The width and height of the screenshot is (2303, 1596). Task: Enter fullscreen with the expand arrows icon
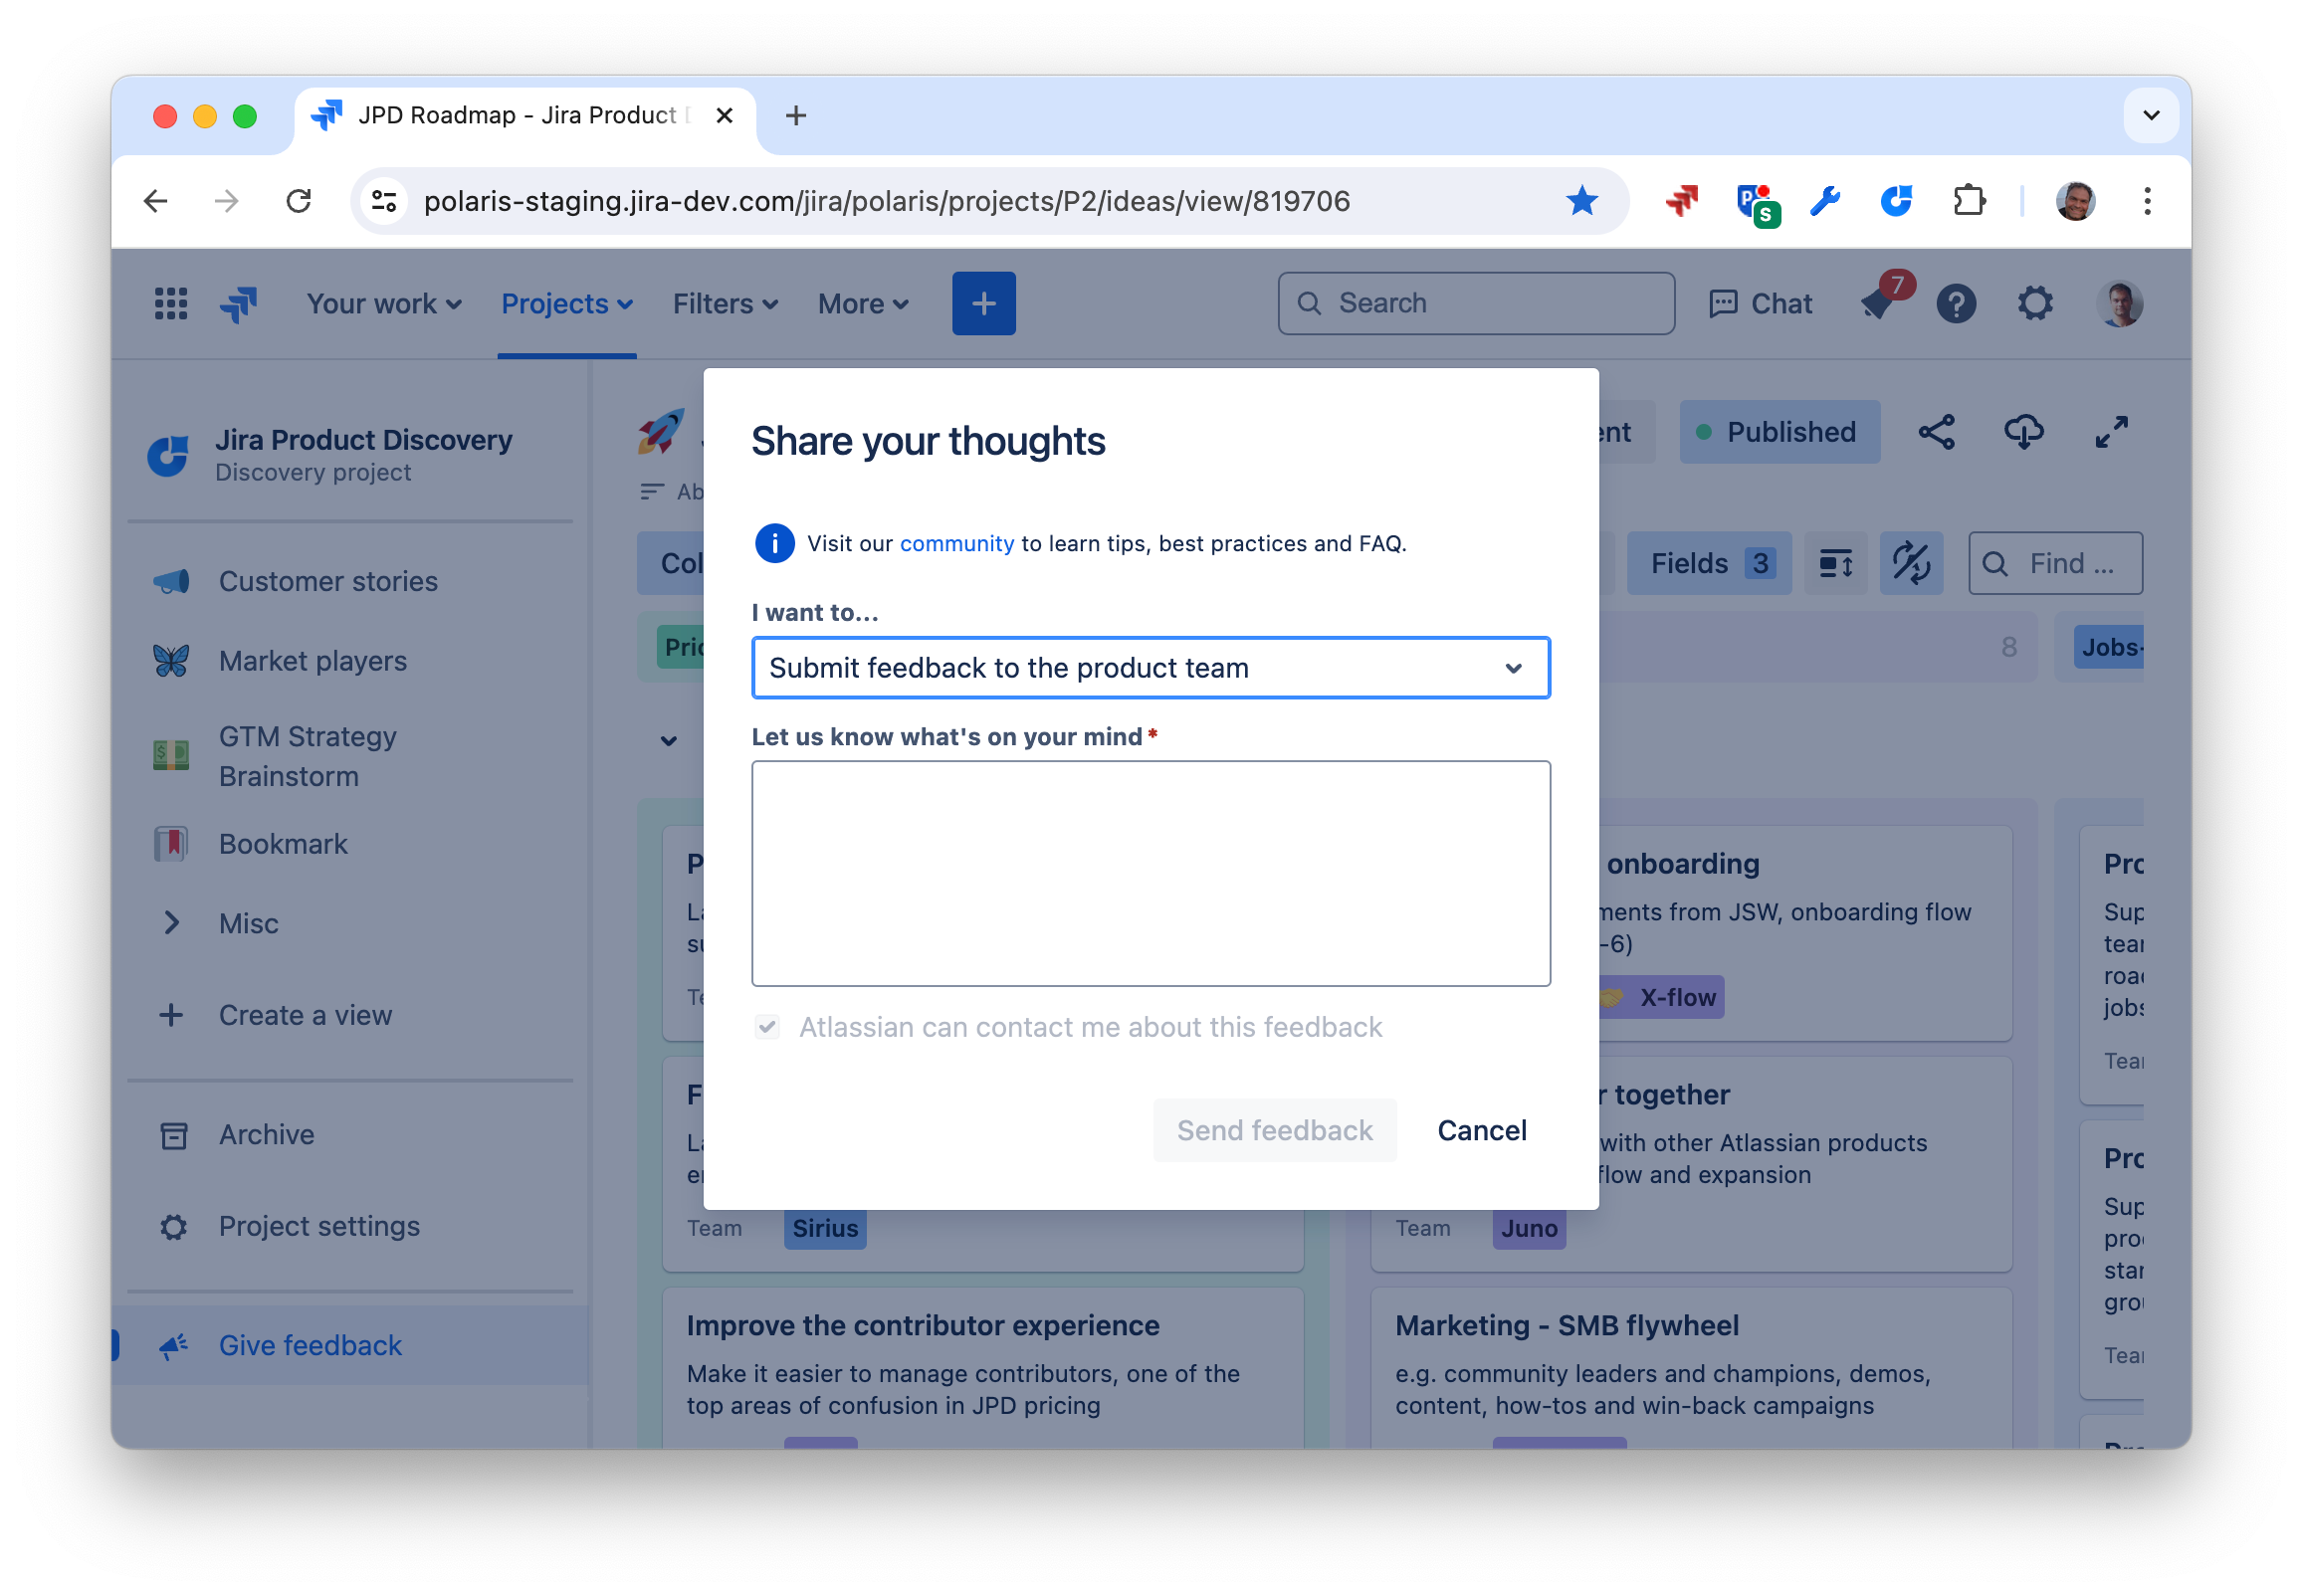(x=2111, y=432)
